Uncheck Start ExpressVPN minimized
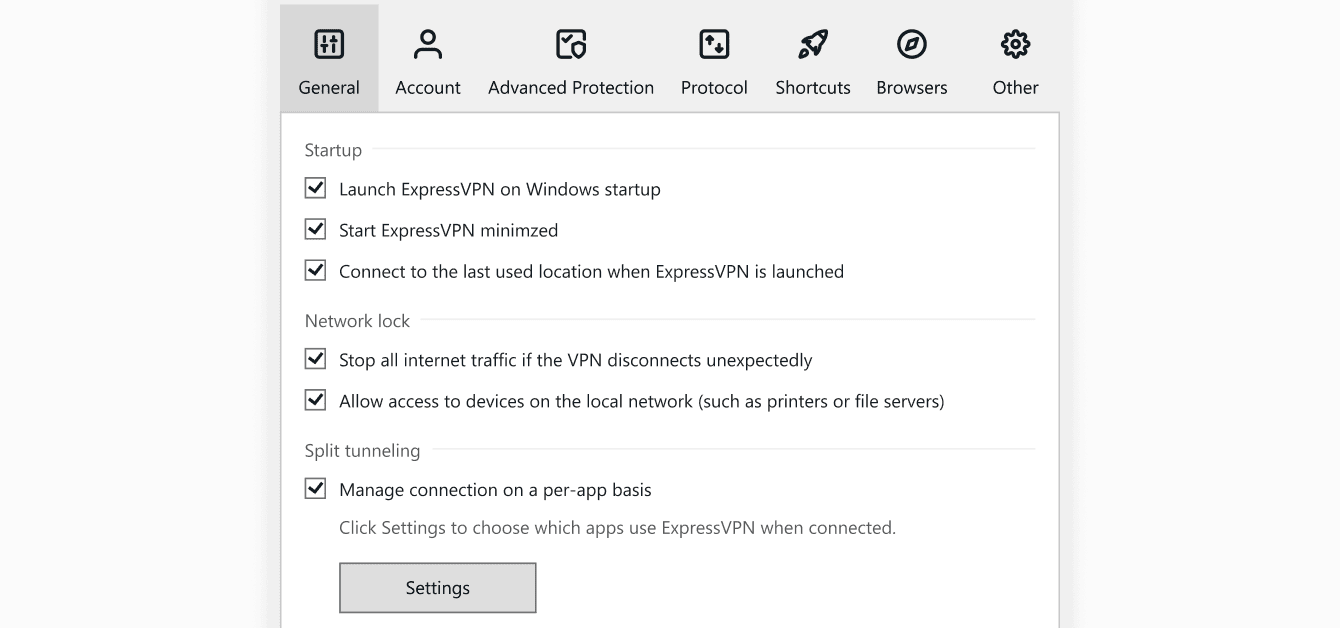1340x628 pixels. [x=316, y=230]
